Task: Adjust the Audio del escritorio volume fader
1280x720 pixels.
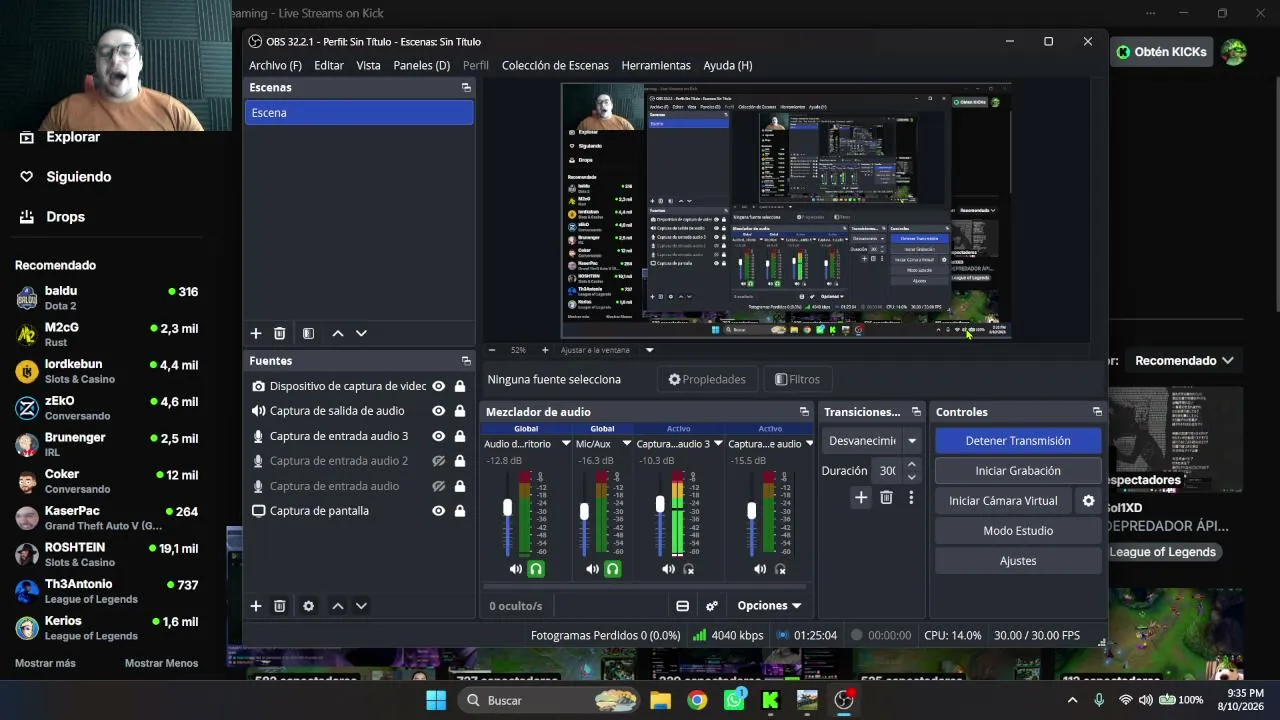Action: pyautogui.click(x=507, y=509)
